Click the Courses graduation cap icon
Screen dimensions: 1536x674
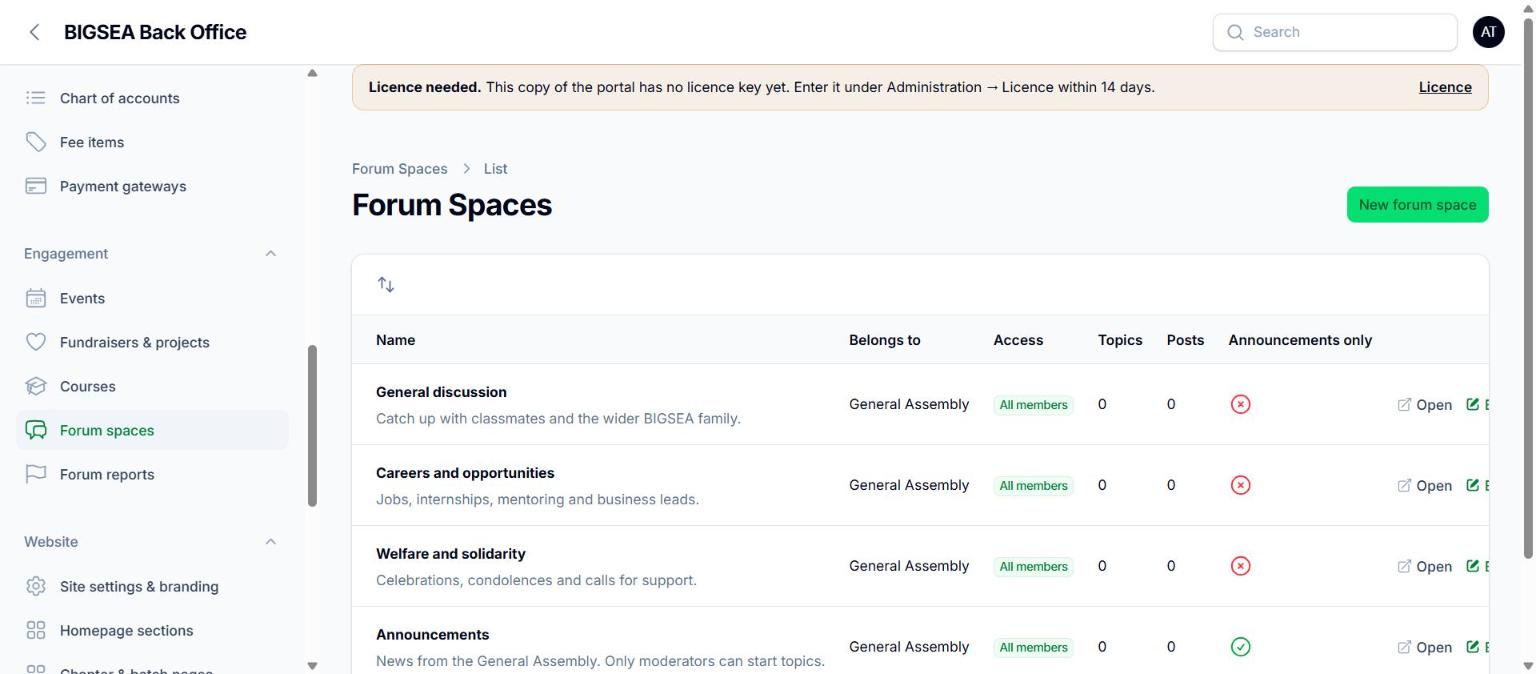(x=36, y=386)
